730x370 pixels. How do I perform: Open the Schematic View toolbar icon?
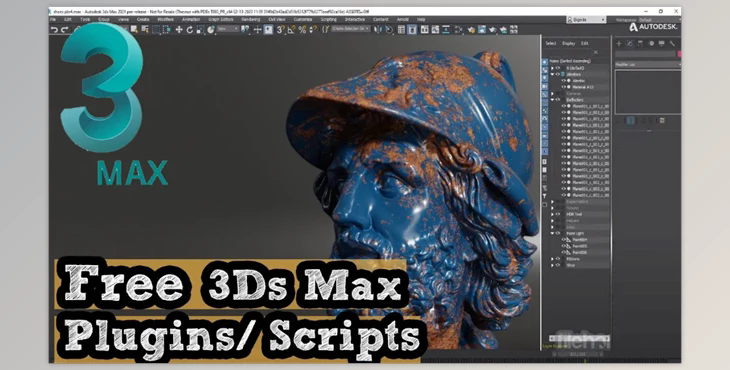point(446,29)
